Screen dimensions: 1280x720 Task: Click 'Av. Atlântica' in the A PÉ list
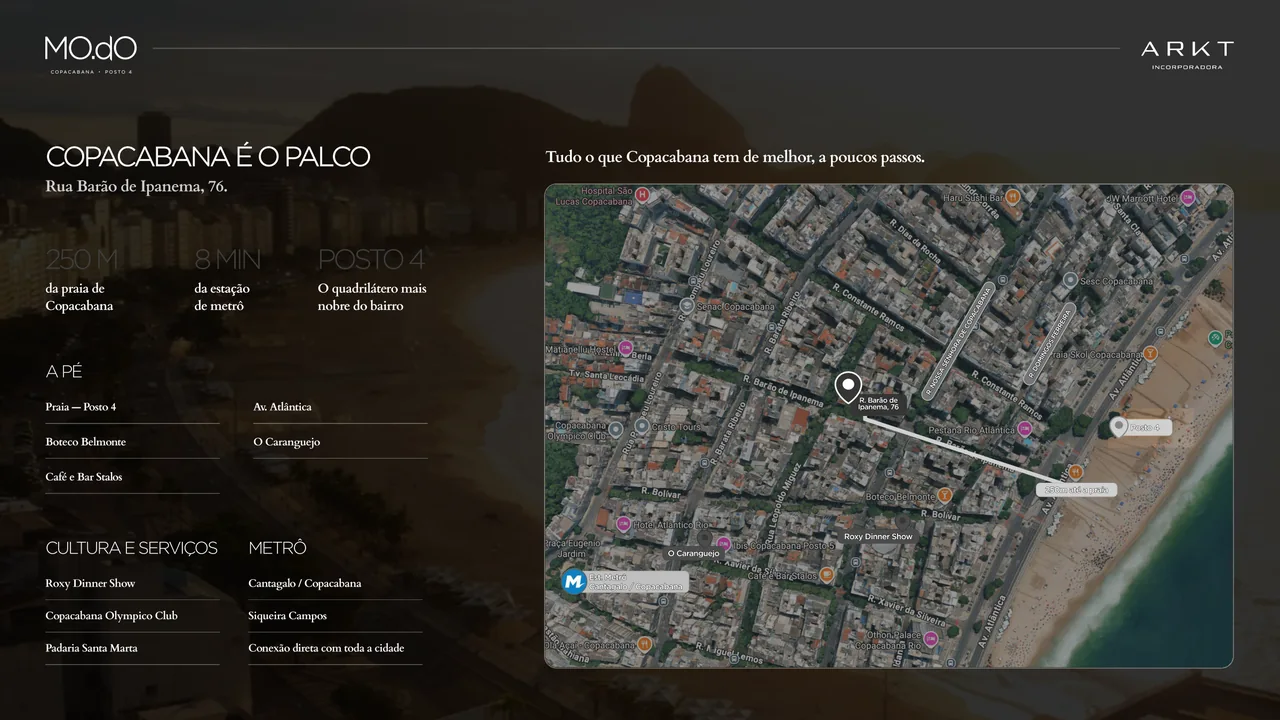(282, 407)
